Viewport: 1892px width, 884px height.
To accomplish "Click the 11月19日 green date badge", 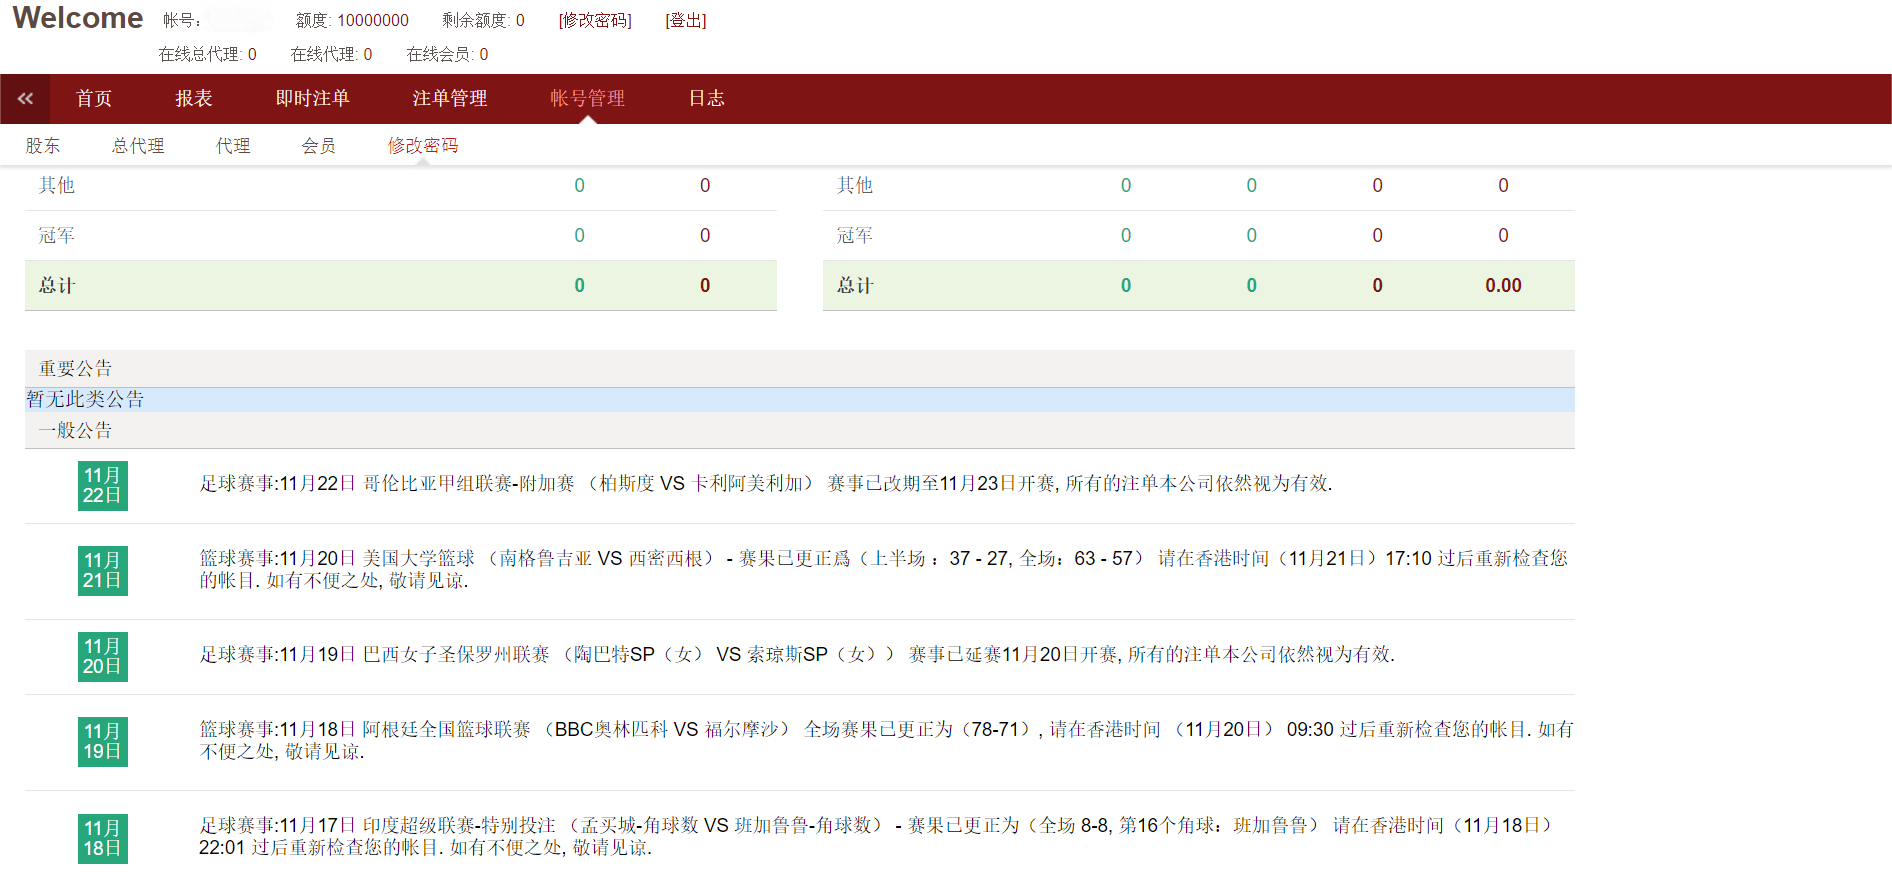I will click(102, 741).
